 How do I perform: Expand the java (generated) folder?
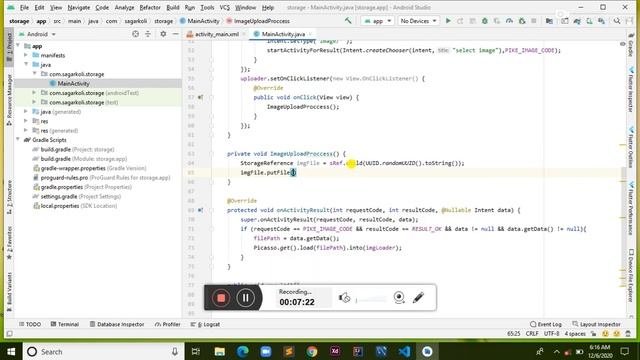pos(26,111)
